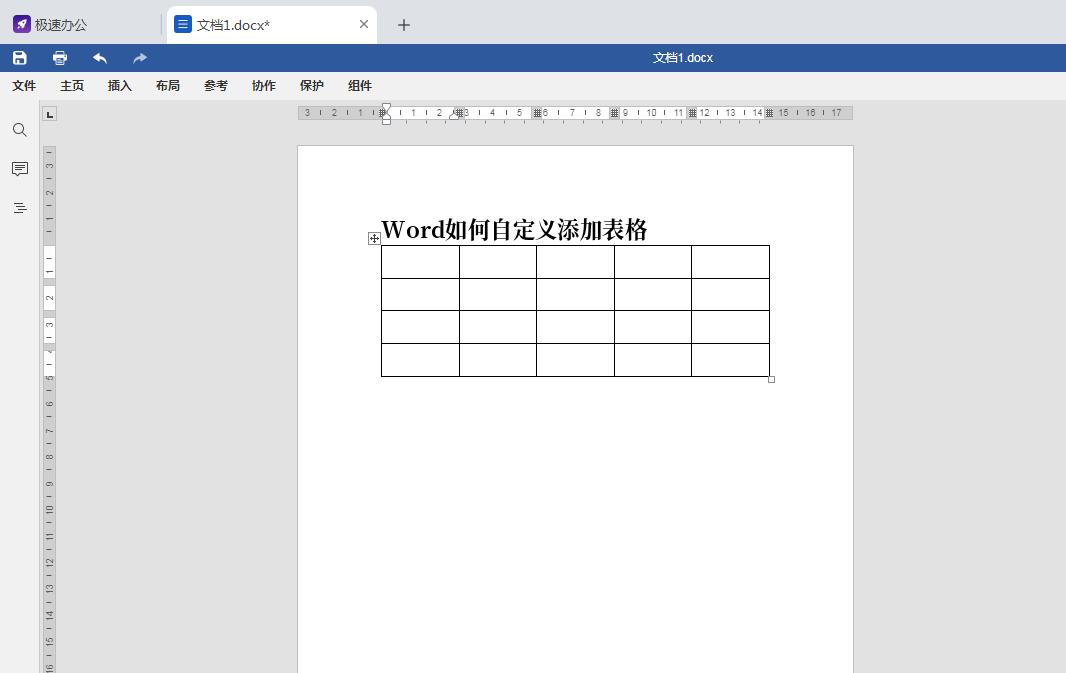Click the heading Word如何自定义添加表格

(x=514, y=230)
